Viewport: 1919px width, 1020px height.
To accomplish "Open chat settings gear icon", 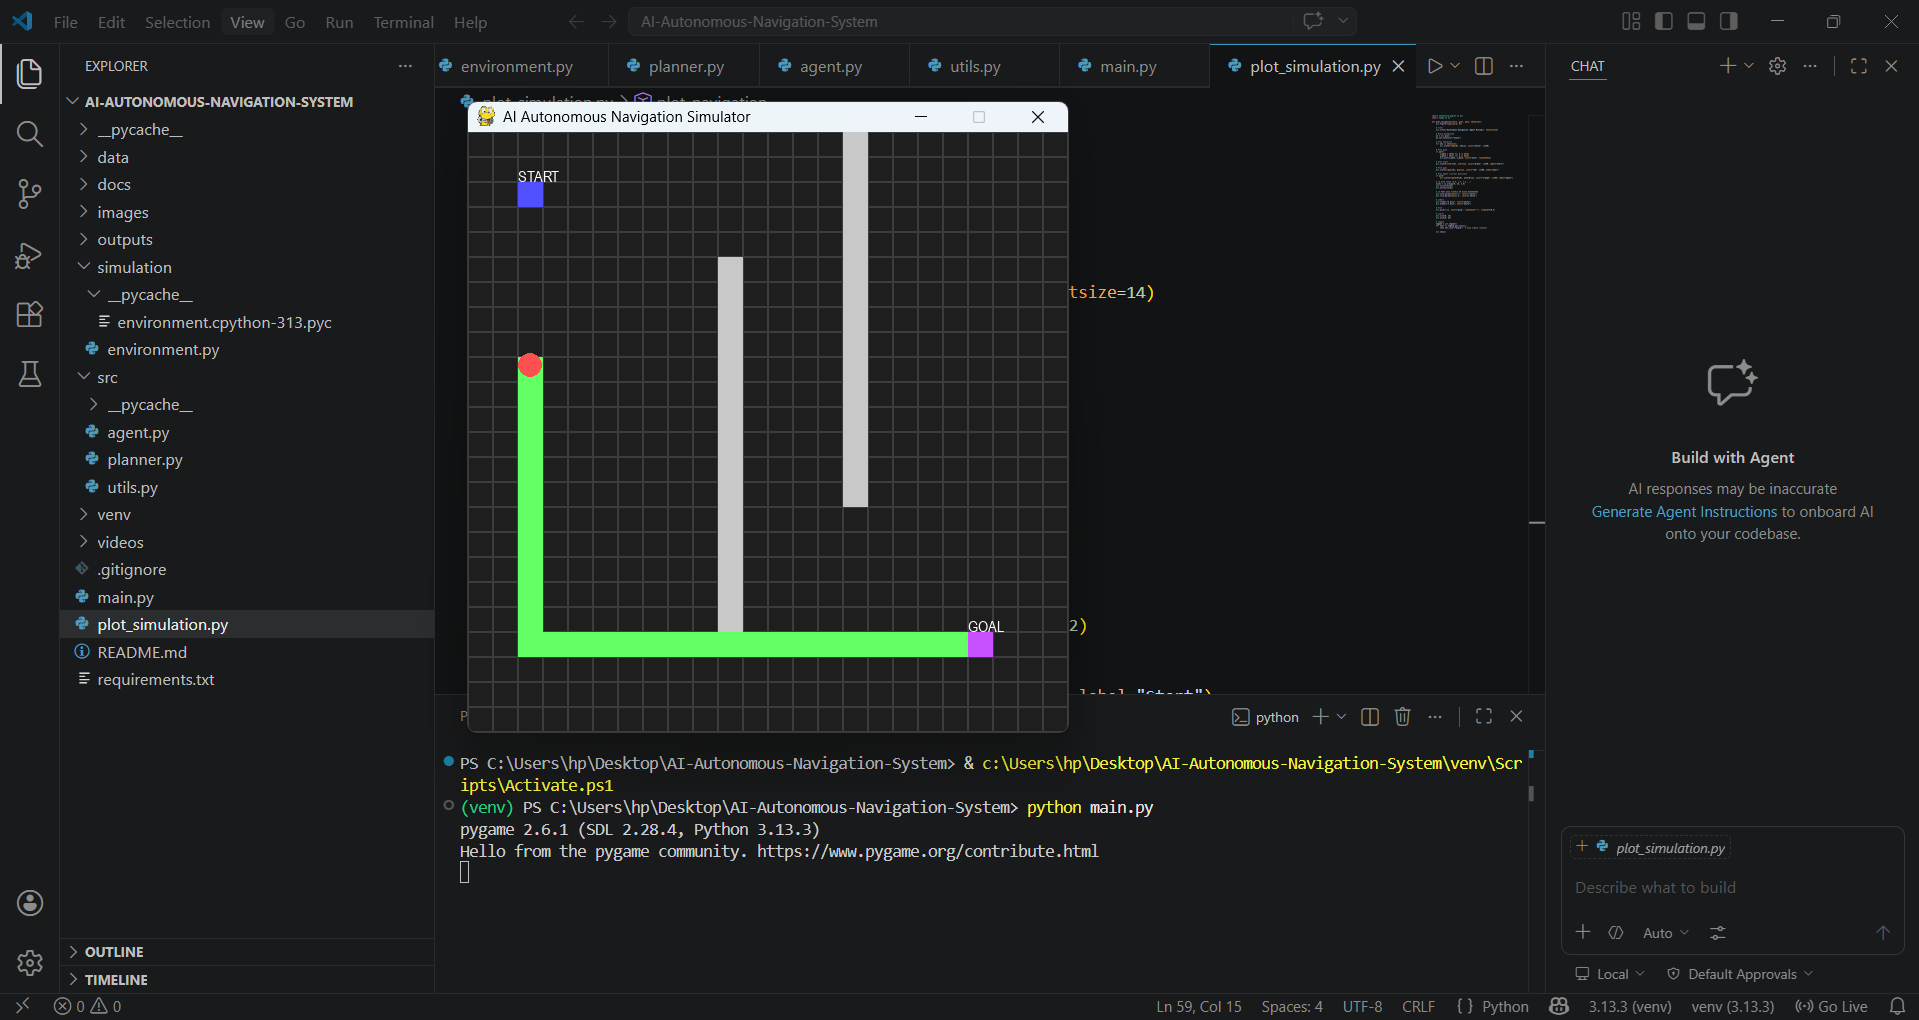I will tap(1777, 66).
